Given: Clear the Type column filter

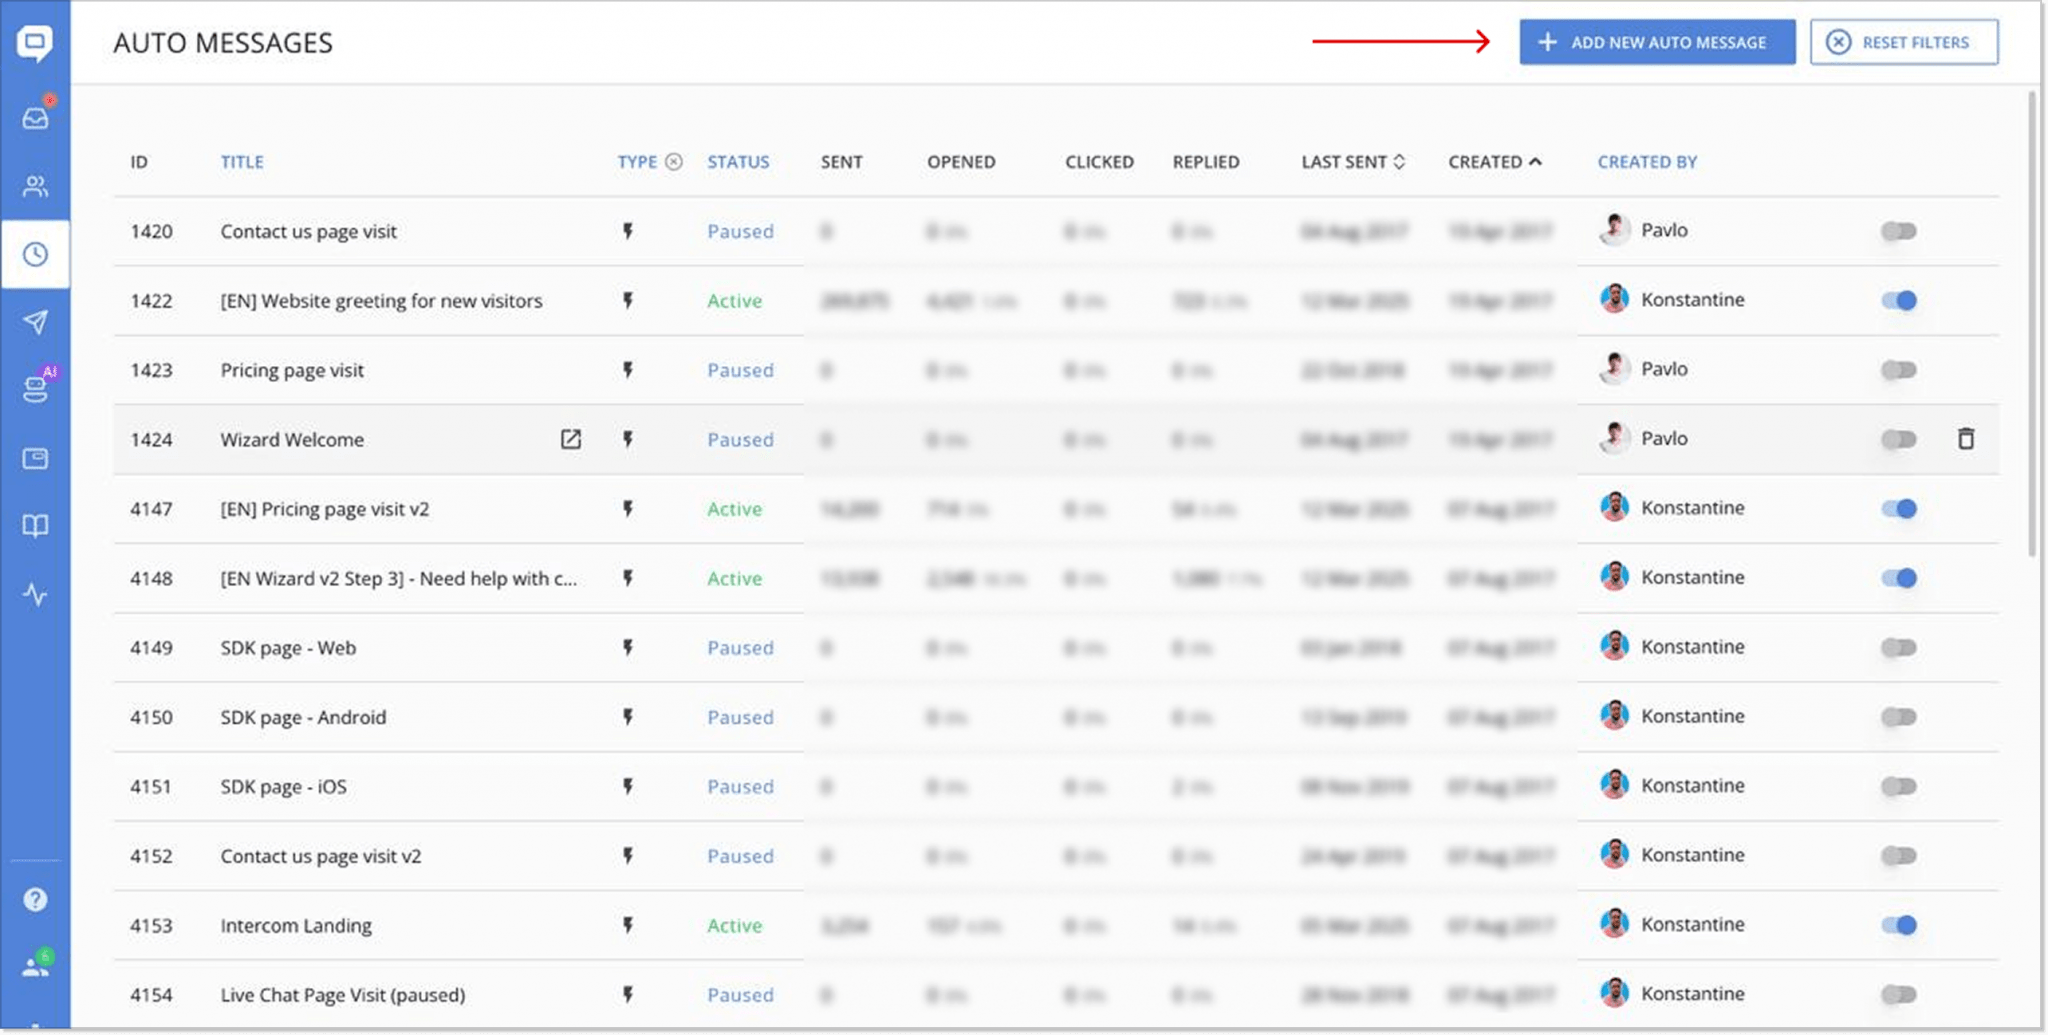Looking at the screenshot, I should [x=674, y=162].
